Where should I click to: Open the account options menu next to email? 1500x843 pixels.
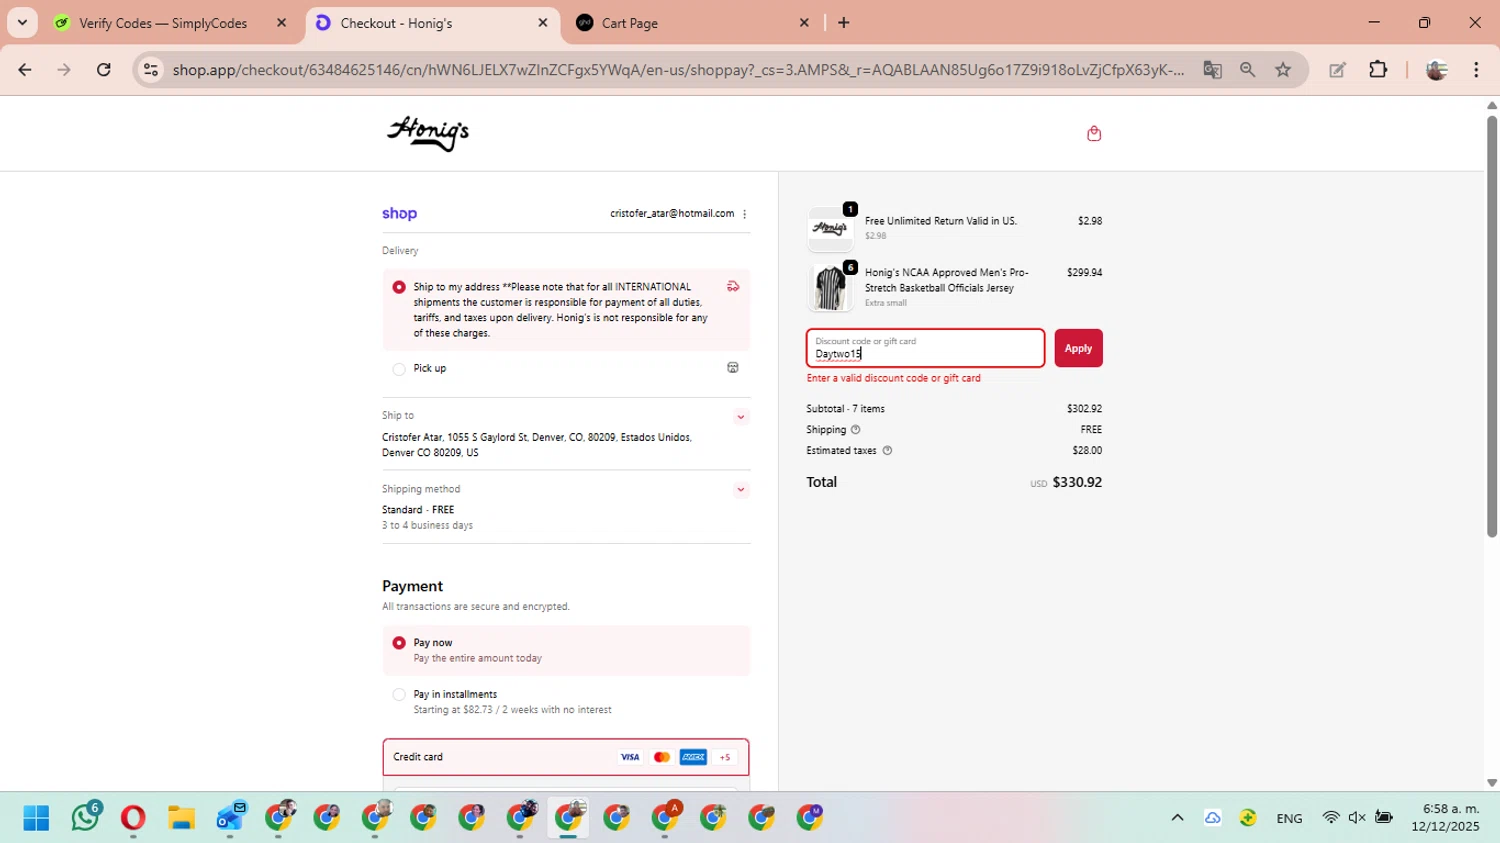pyautogui.click(x=744, y=214)
